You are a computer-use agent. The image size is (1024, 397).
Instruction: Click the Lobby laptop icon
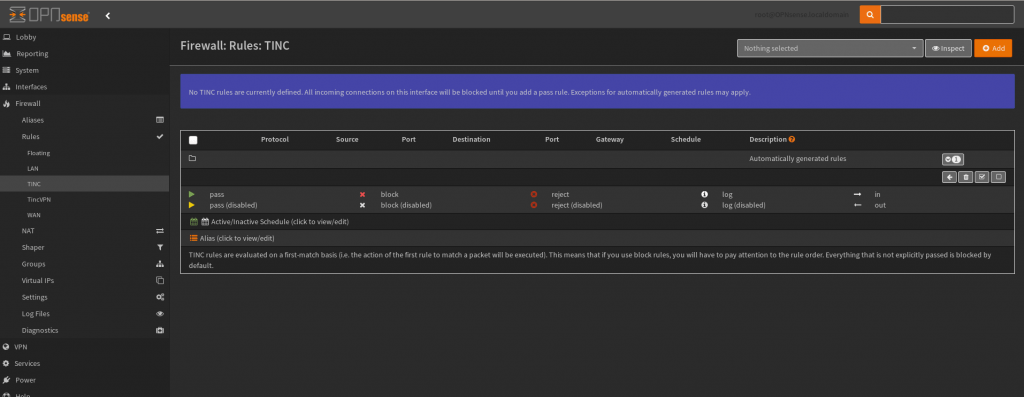click(7, 37)
